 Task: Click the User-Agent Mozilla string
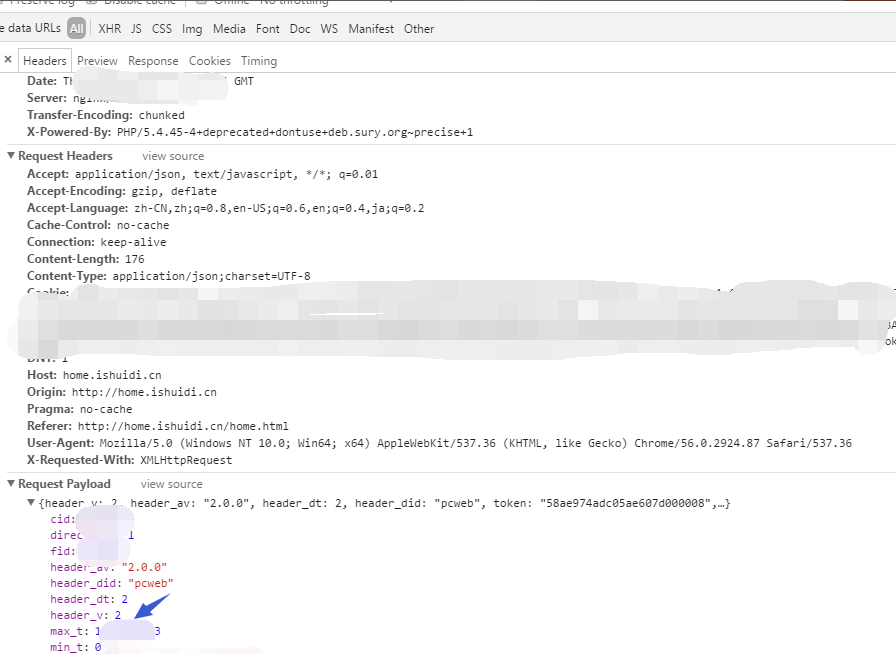tap(475, 443)
